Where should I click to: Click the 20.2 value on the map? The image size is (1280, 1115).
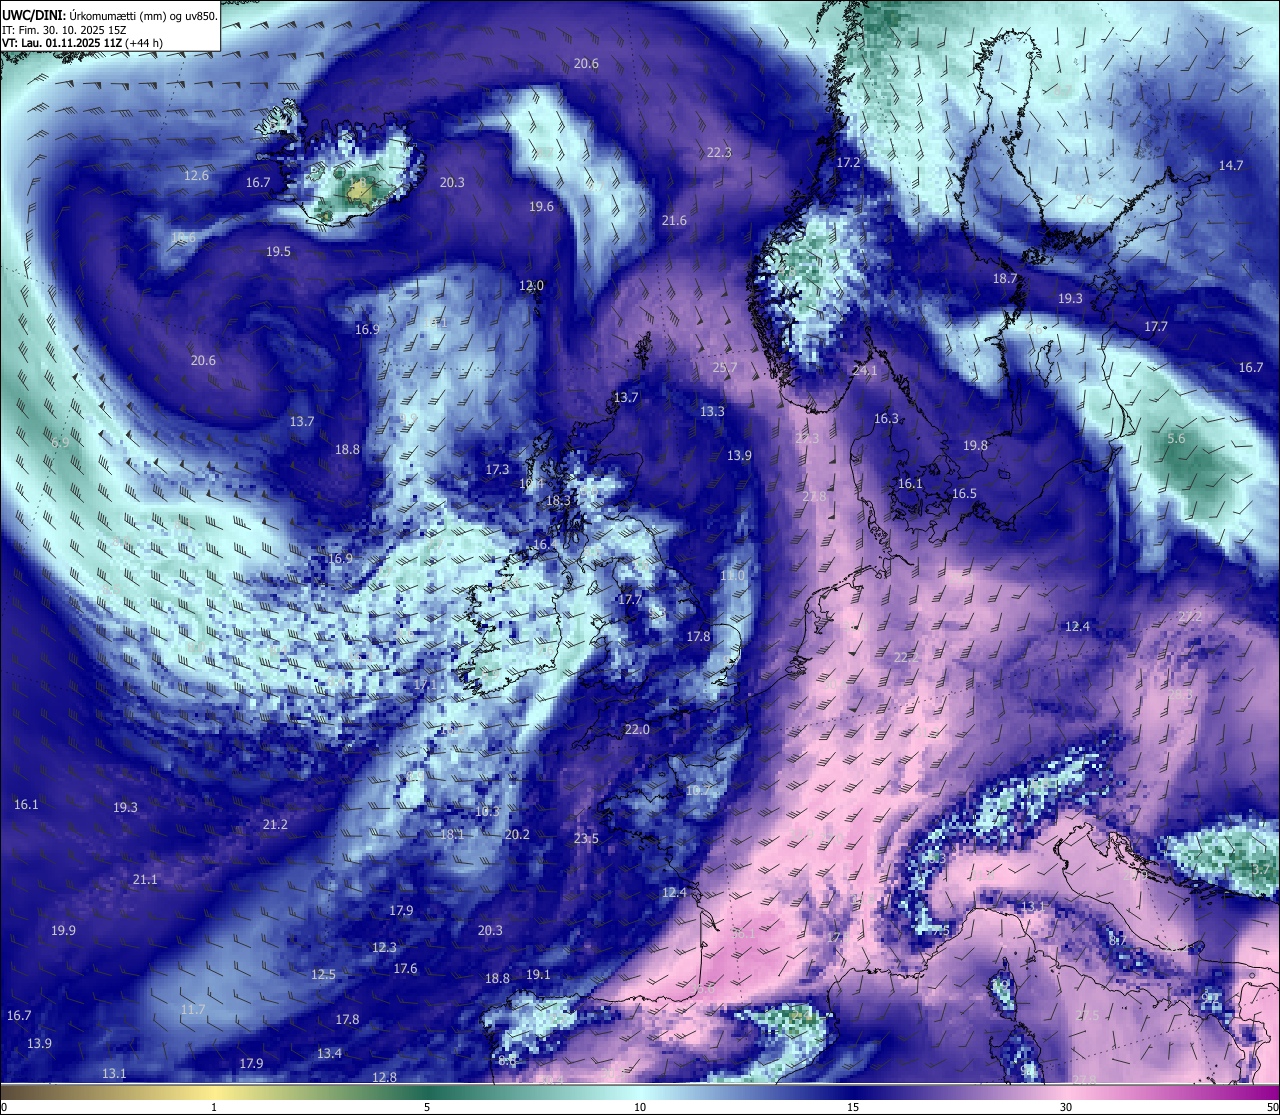coord(517,834)
